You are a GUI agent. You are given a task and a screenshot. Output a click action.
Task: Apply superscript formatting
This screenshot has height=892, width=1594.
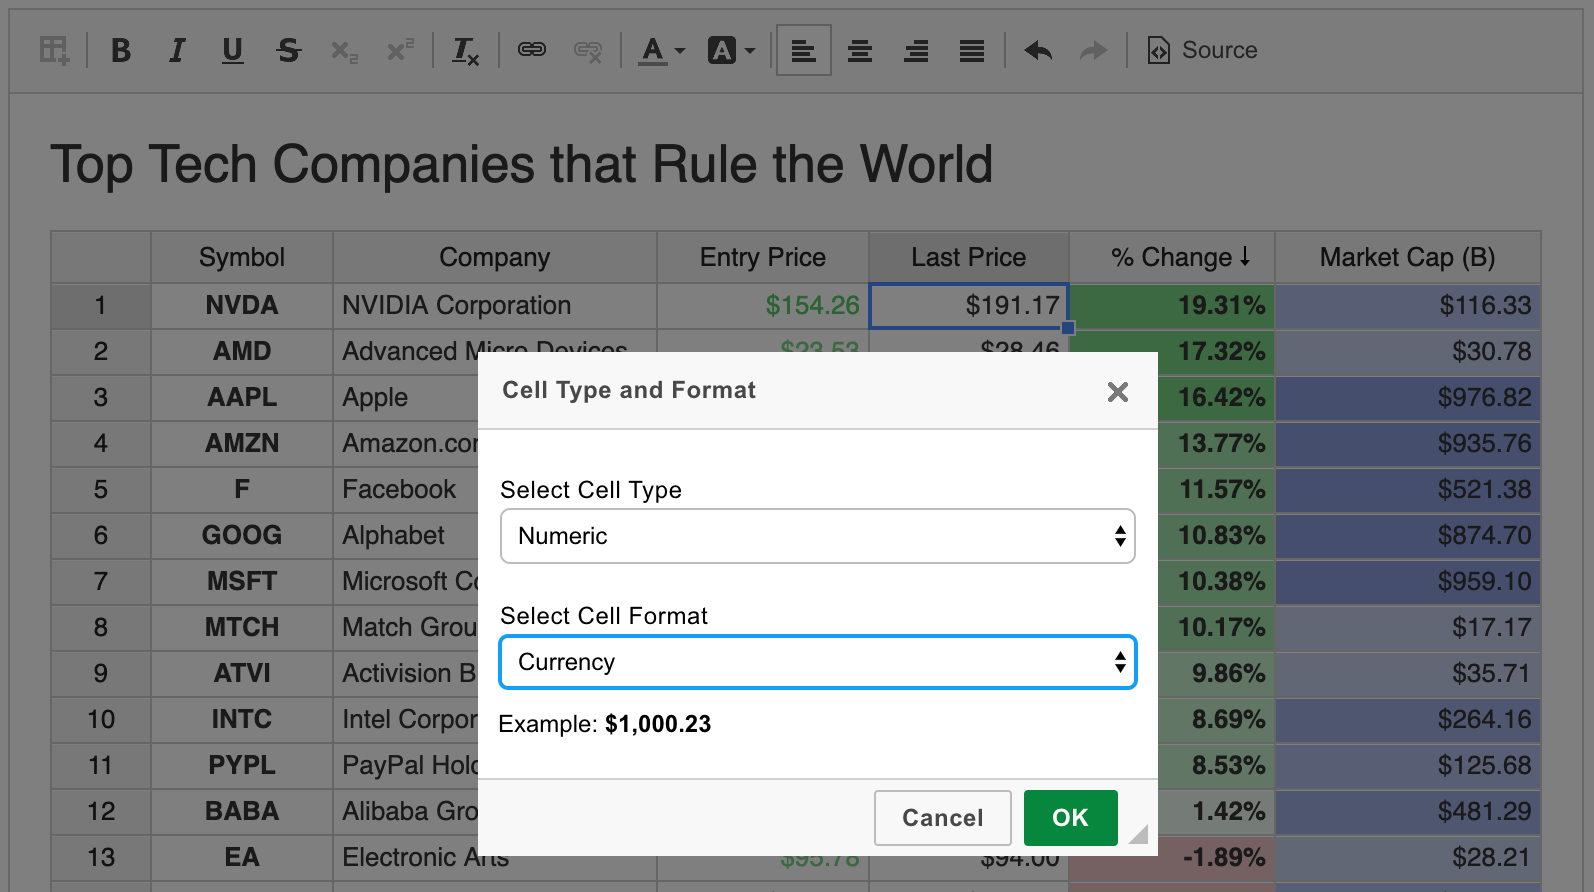(401, 50)
